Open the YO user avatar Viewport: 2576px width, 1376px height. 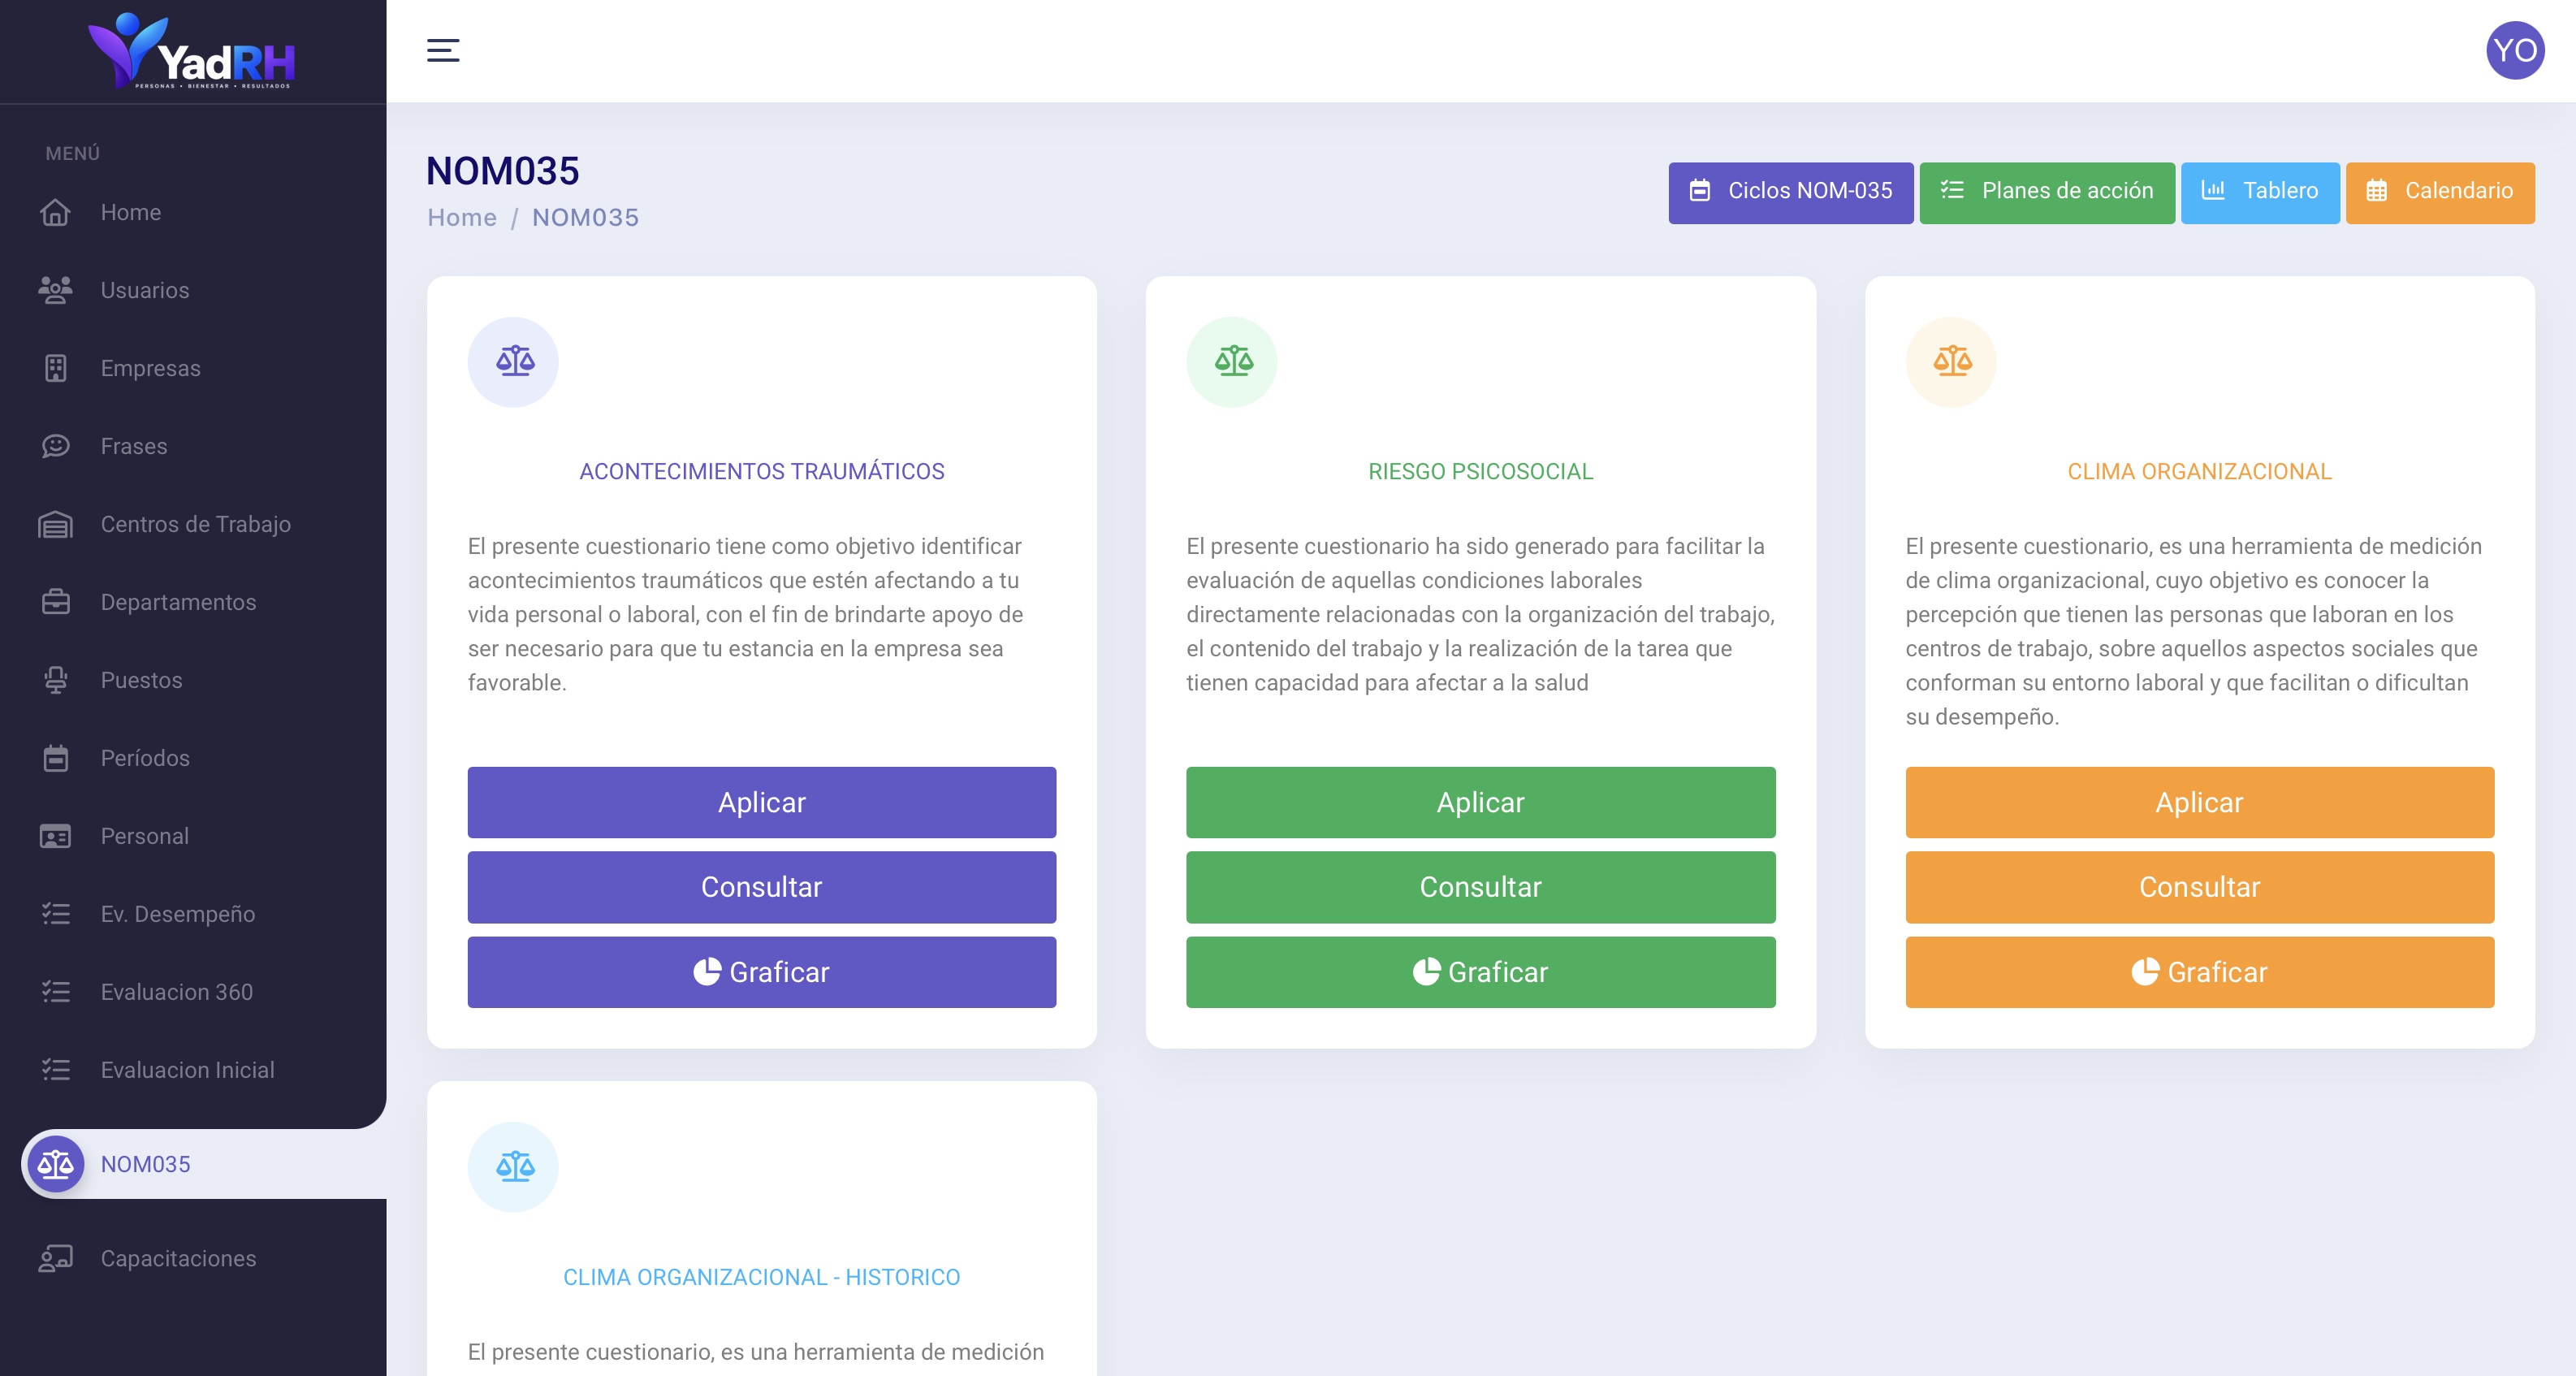point(2514,50)
